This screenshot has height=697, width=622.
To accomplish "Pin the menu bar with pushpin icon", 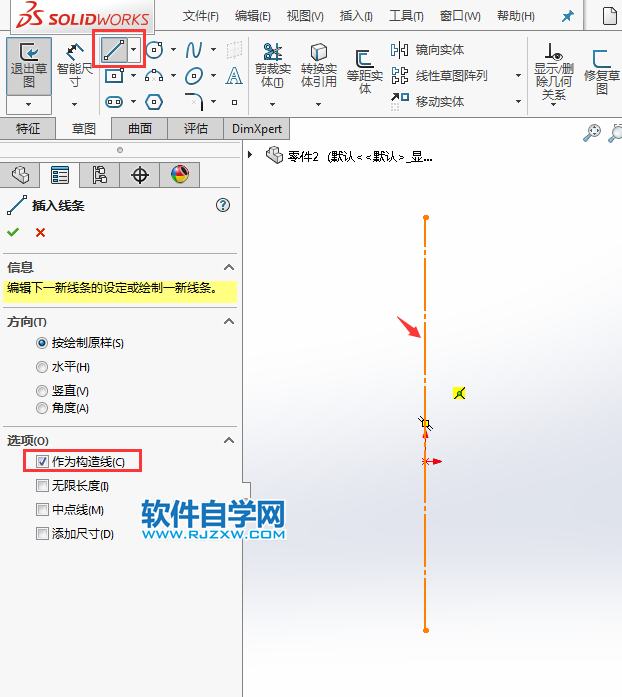I will [x=568, y=16].
